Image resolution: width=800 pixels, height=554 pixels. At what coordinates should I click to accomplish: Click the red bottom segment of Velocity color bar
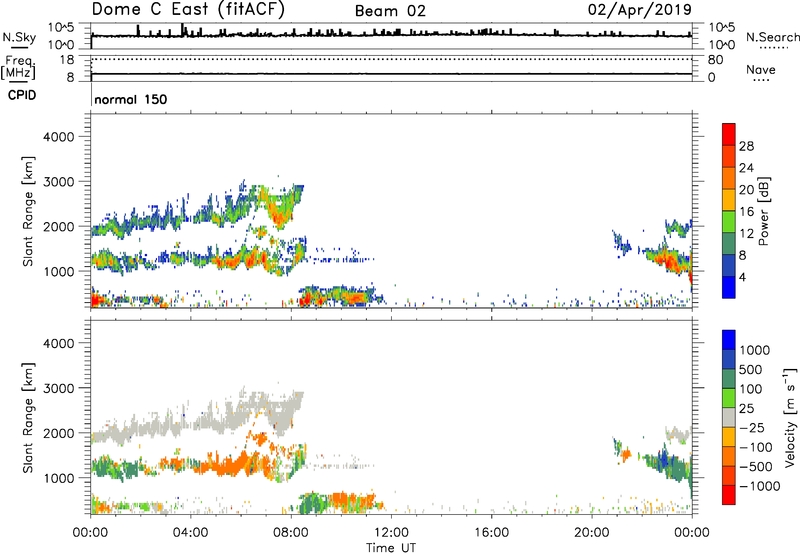(729, 495)
